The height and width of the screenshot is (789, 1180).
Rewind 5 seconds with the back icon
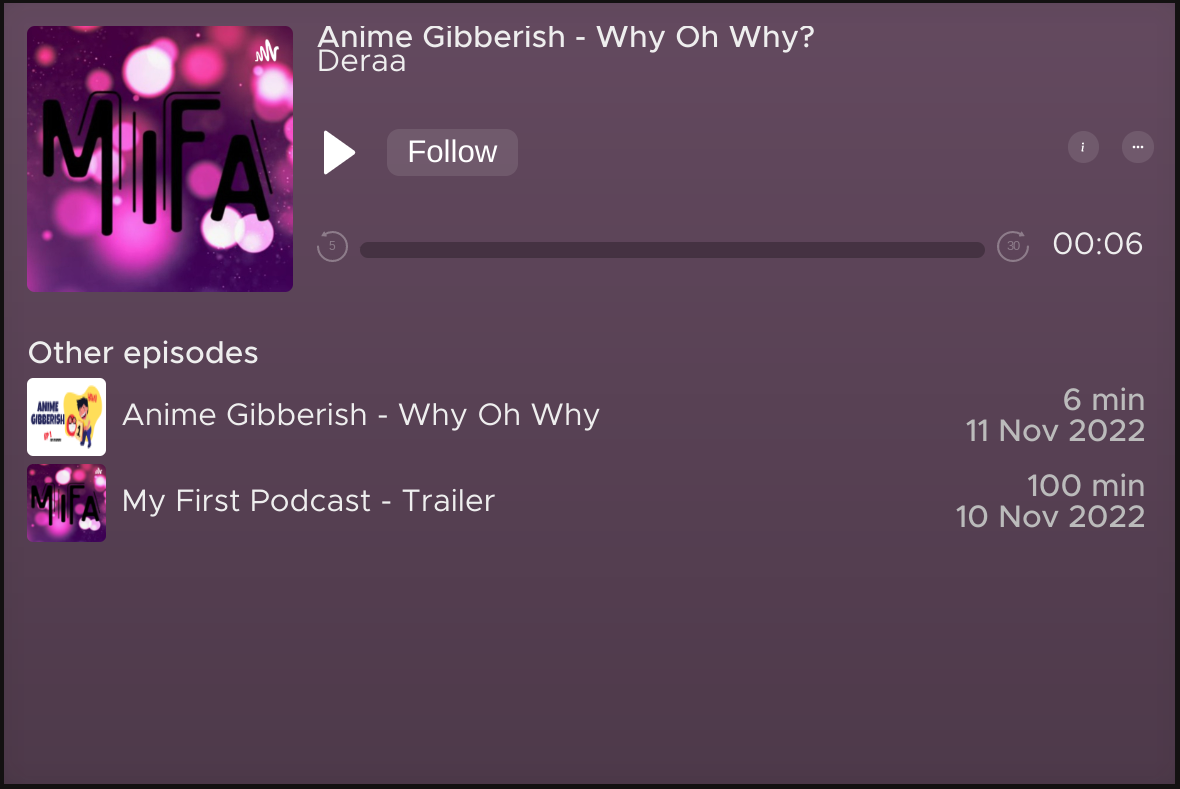coord(332,246)
